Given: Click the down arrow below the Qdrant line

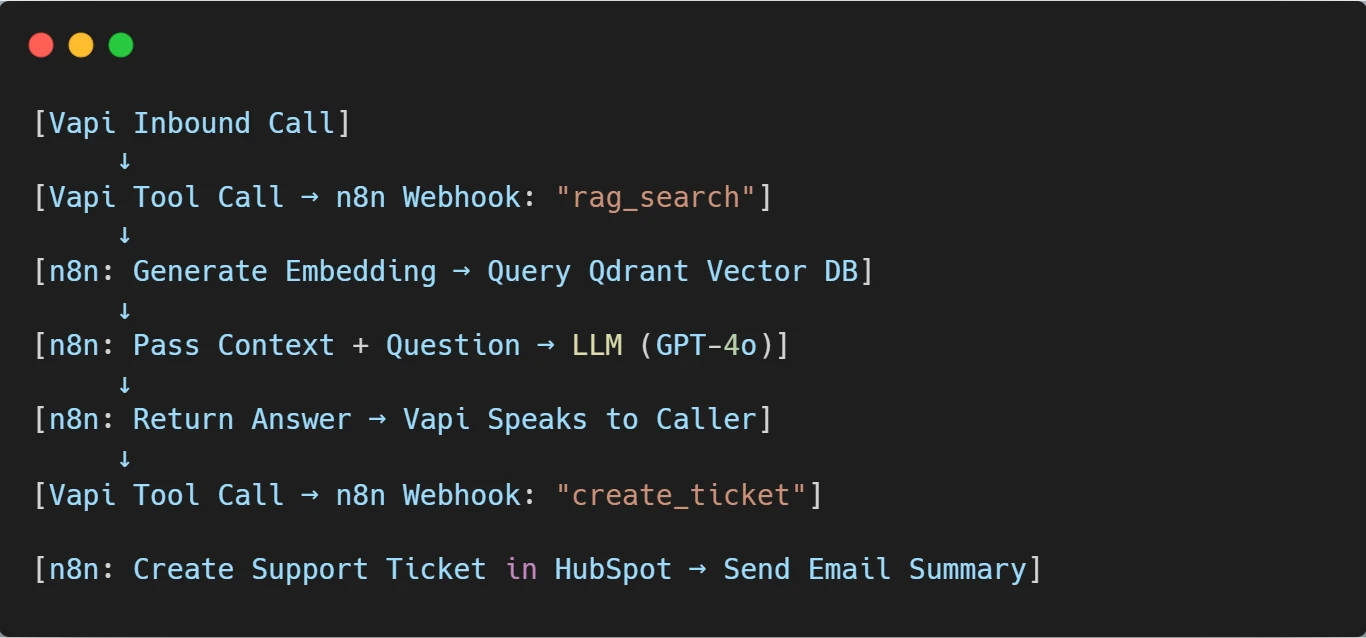Looking at the screenshot, I should (x=125, y=310).
